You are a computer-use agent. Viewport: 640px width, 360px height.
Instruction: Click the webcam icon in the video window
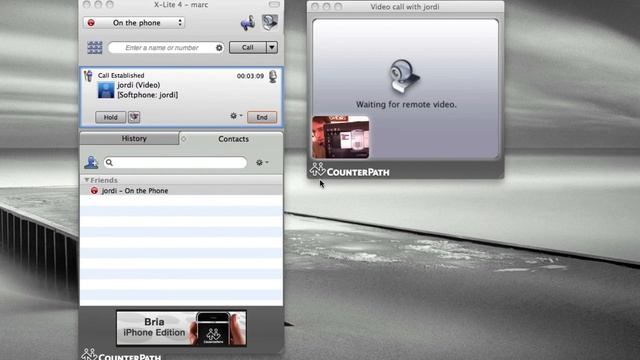pyautogui.click(x=404, y=77)
